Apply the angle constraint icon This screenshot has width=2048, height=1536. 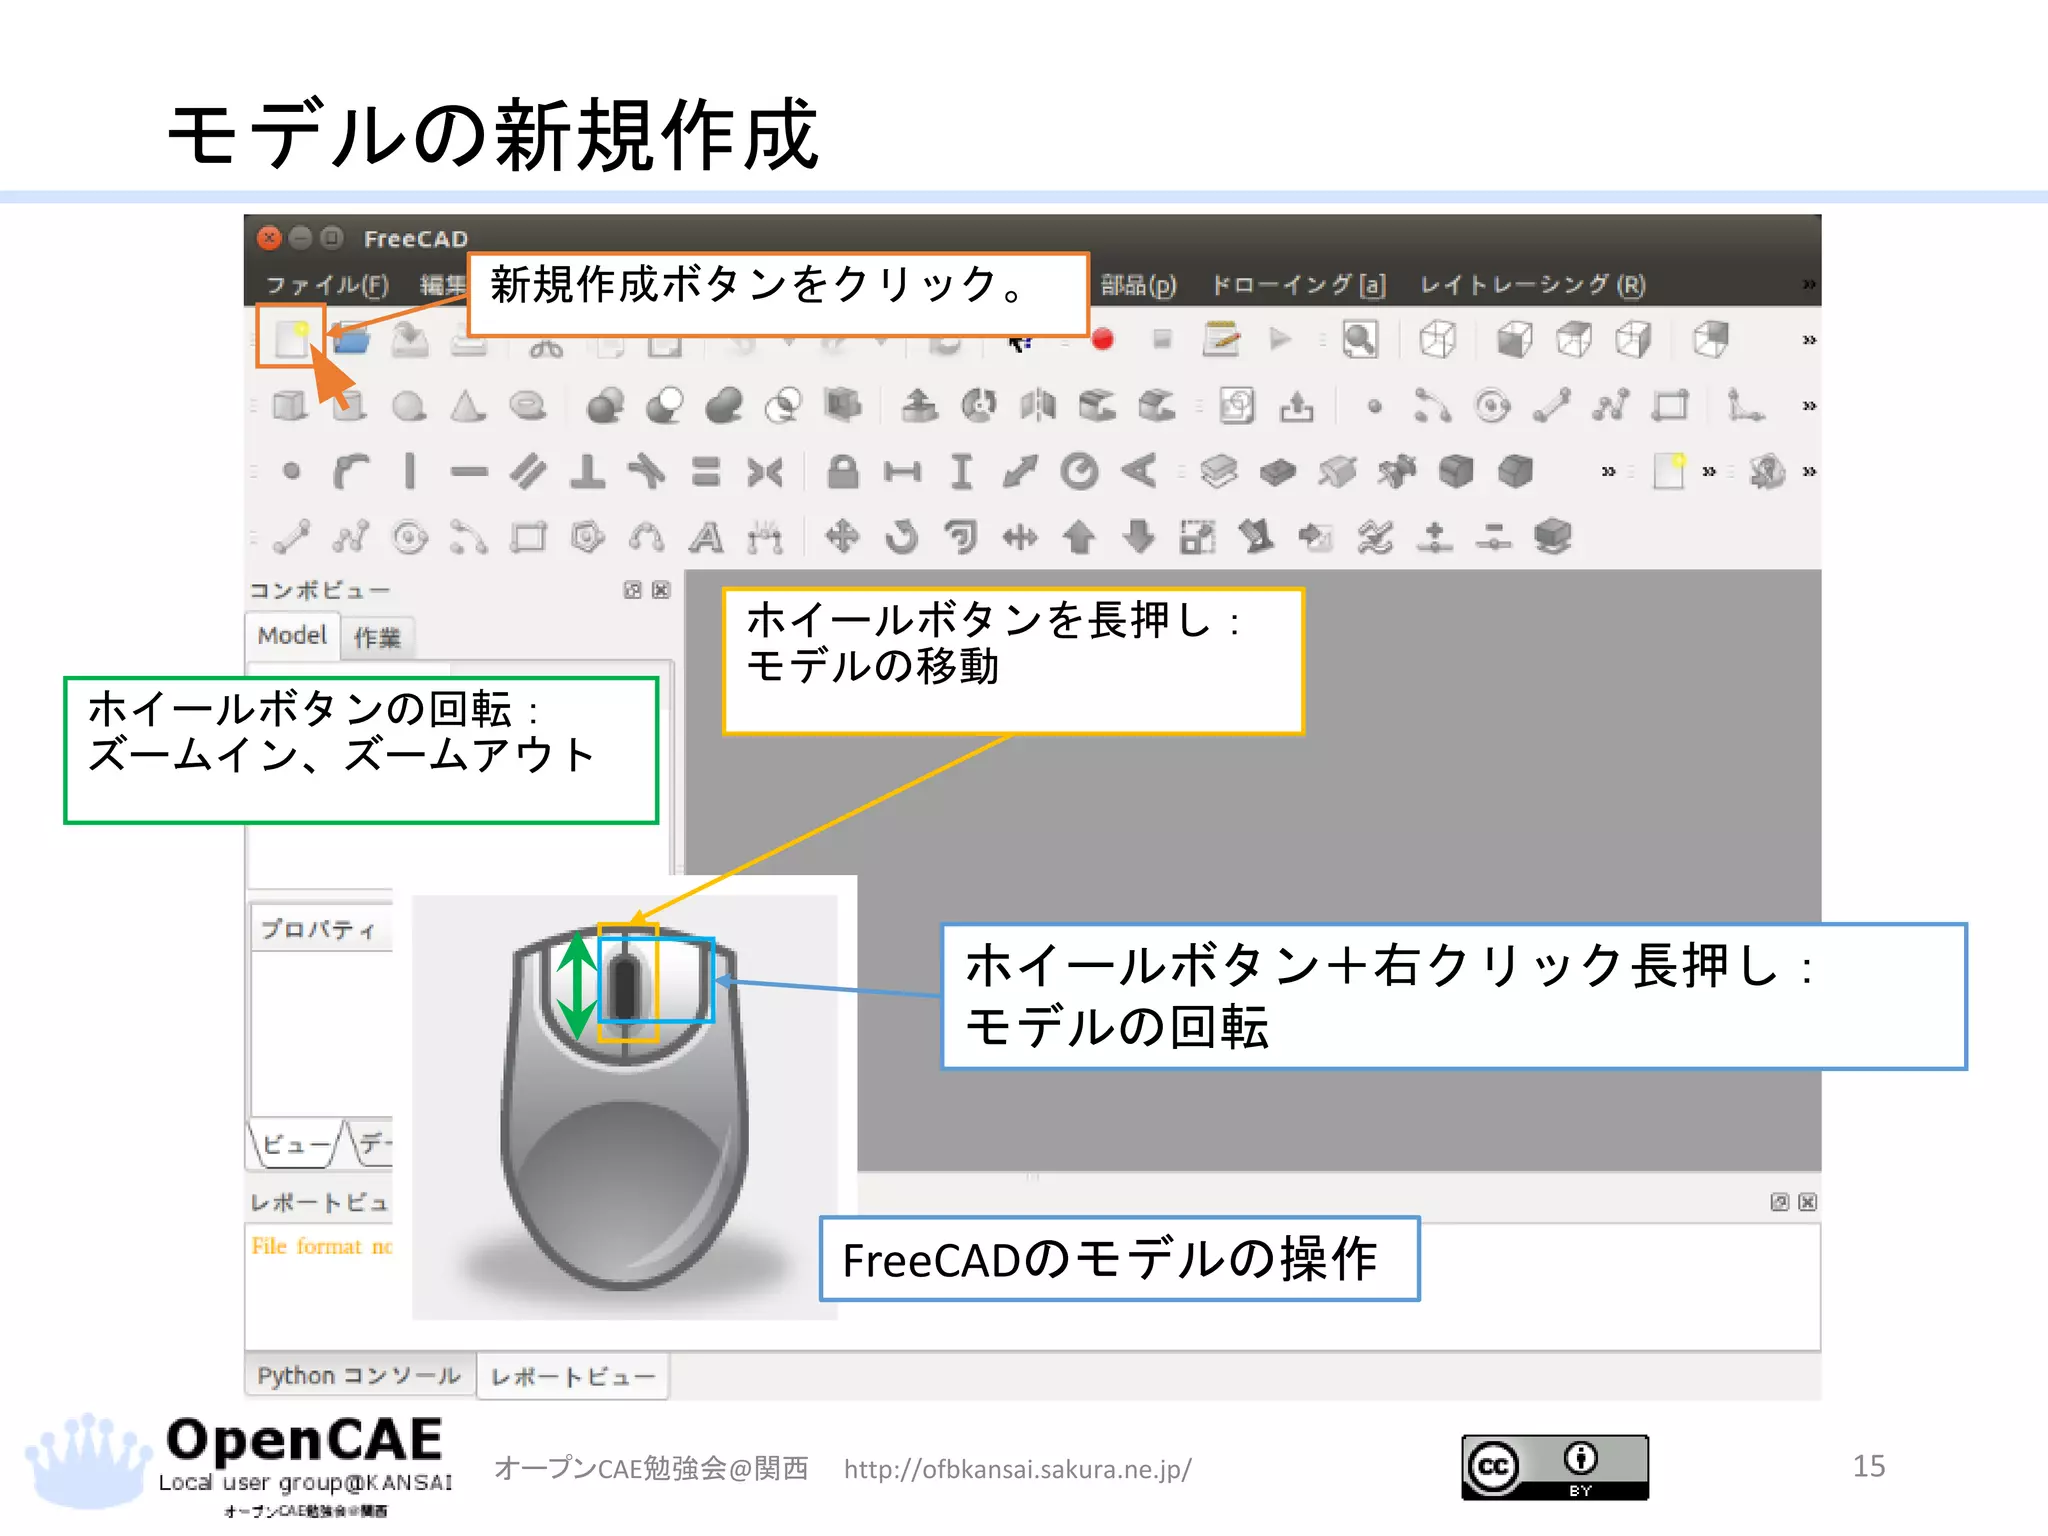(1139, 471)
